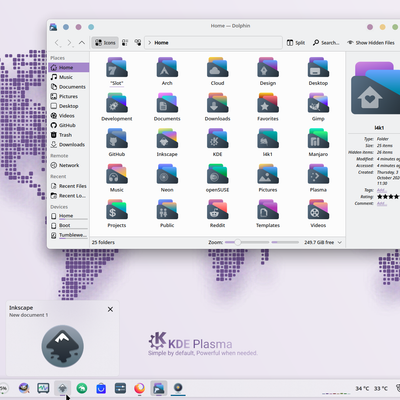Open the Downloads folder icon in file grid
Image resolution: width=400 pixels, height=400 pixels.
tap(217, 103)
